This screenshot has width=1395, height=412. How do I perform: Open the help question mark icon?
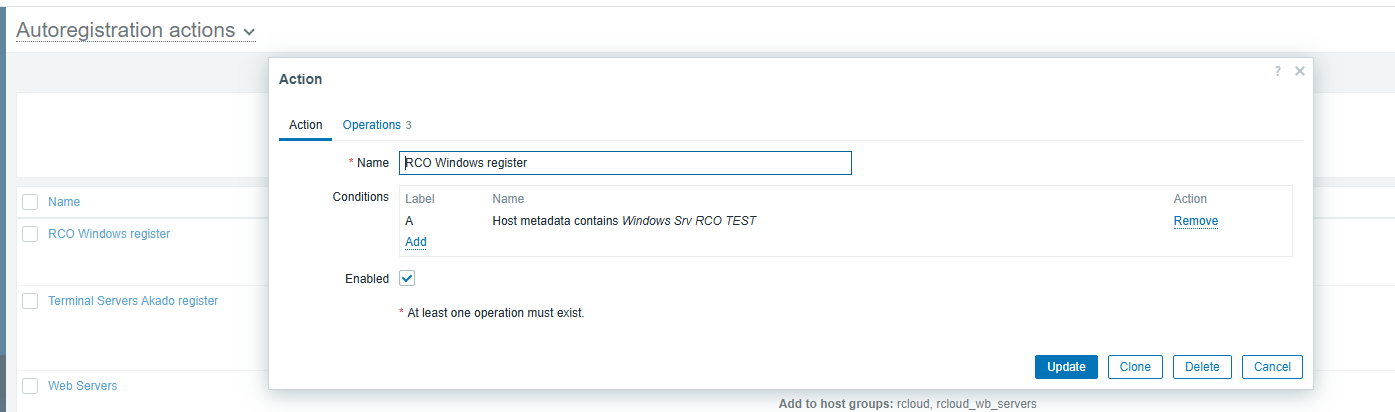click(x=1277, y=71)
